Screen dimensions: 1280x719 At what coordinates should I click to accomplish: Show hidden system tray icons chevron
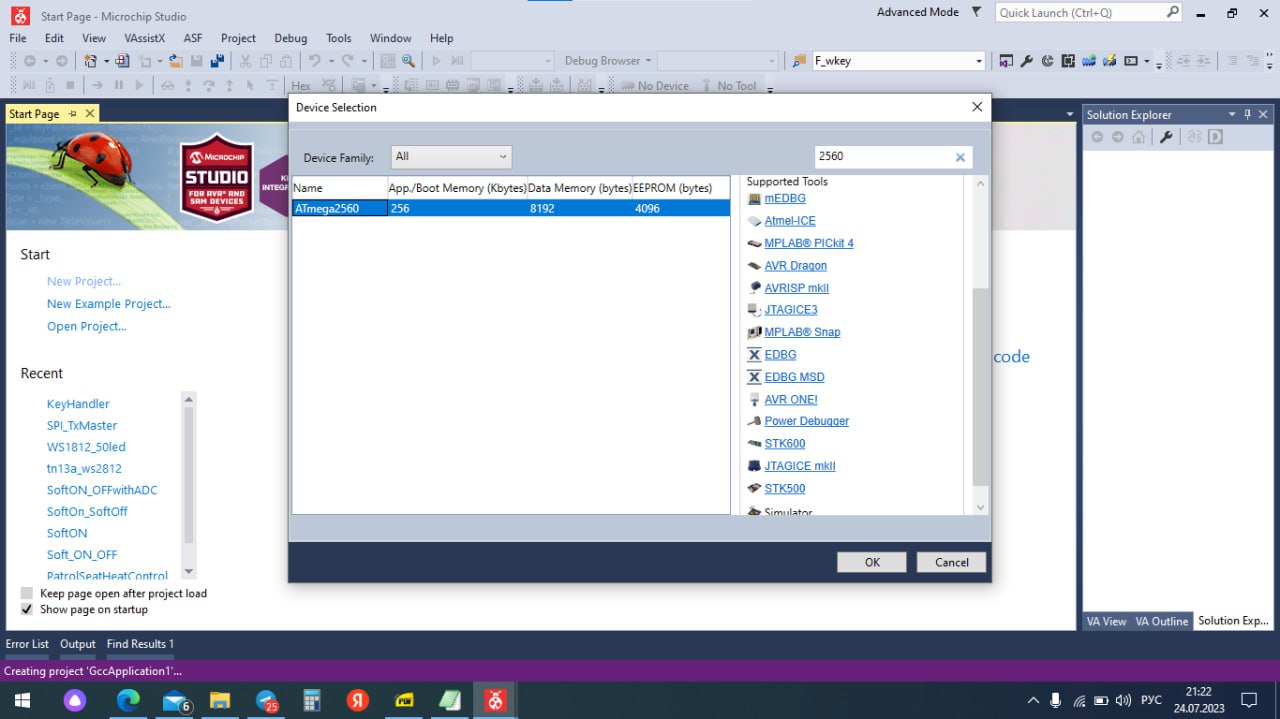[x=1033, y=700]
